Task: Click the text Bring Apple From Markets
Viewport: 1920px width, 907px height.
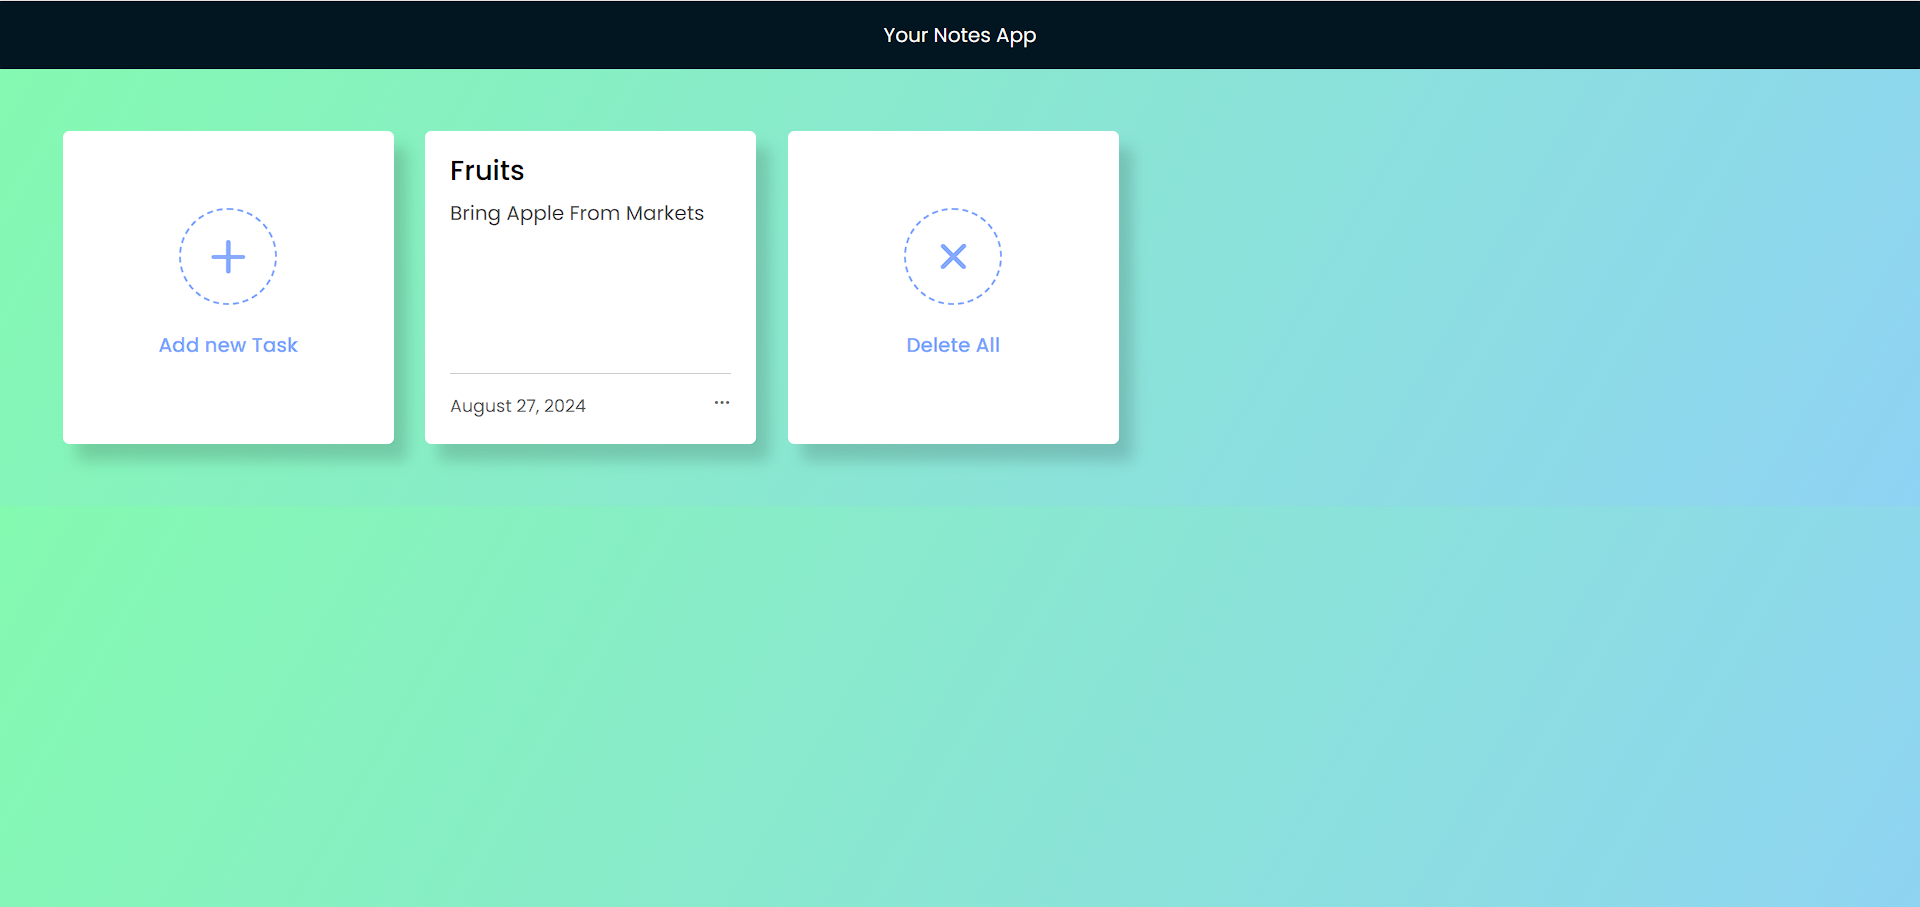Action: pyautogui.click(x=577, y=214)
